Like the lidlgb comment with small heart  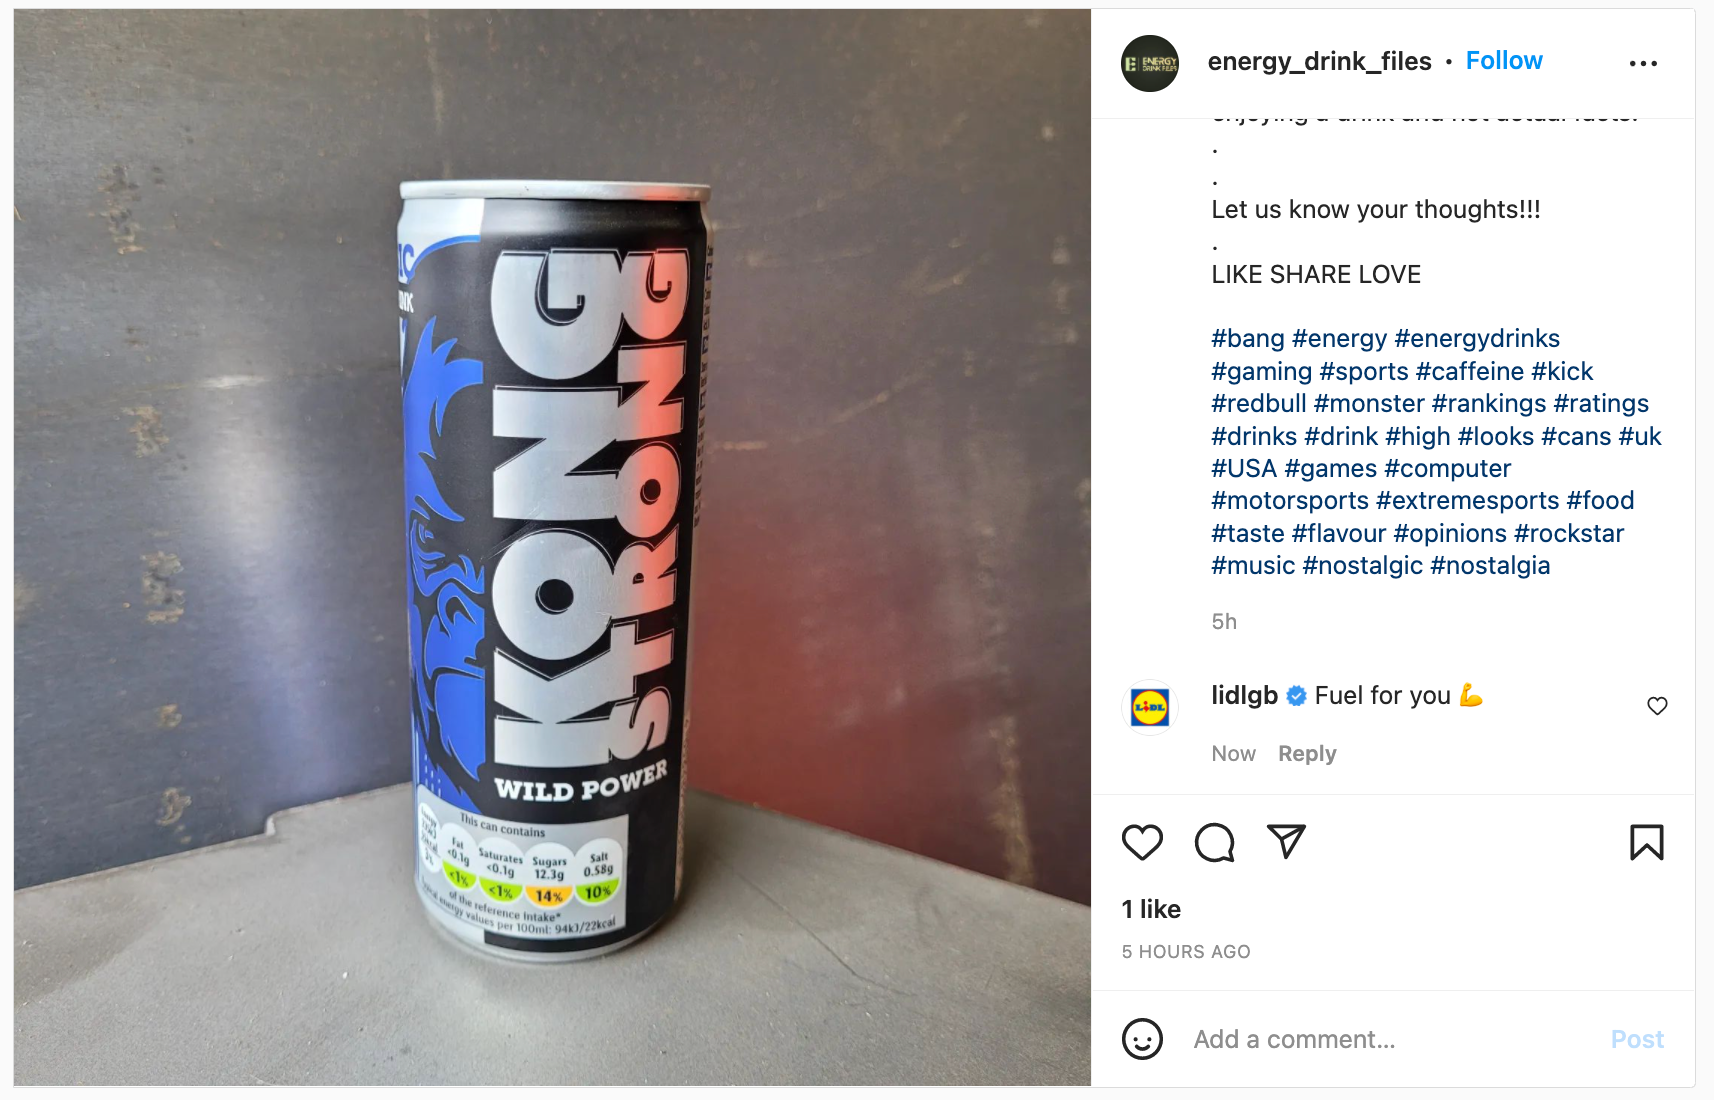coord(1657,706)
